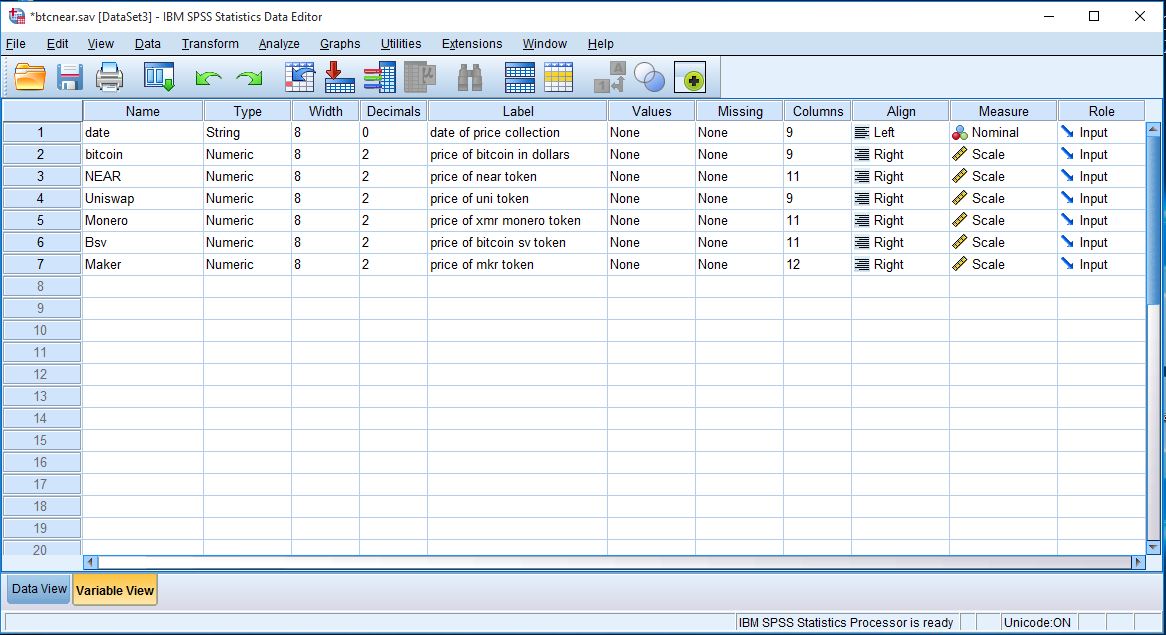Click the label "date of price collection"
The height and width of the screenshot is (635, 1166).
495,132
